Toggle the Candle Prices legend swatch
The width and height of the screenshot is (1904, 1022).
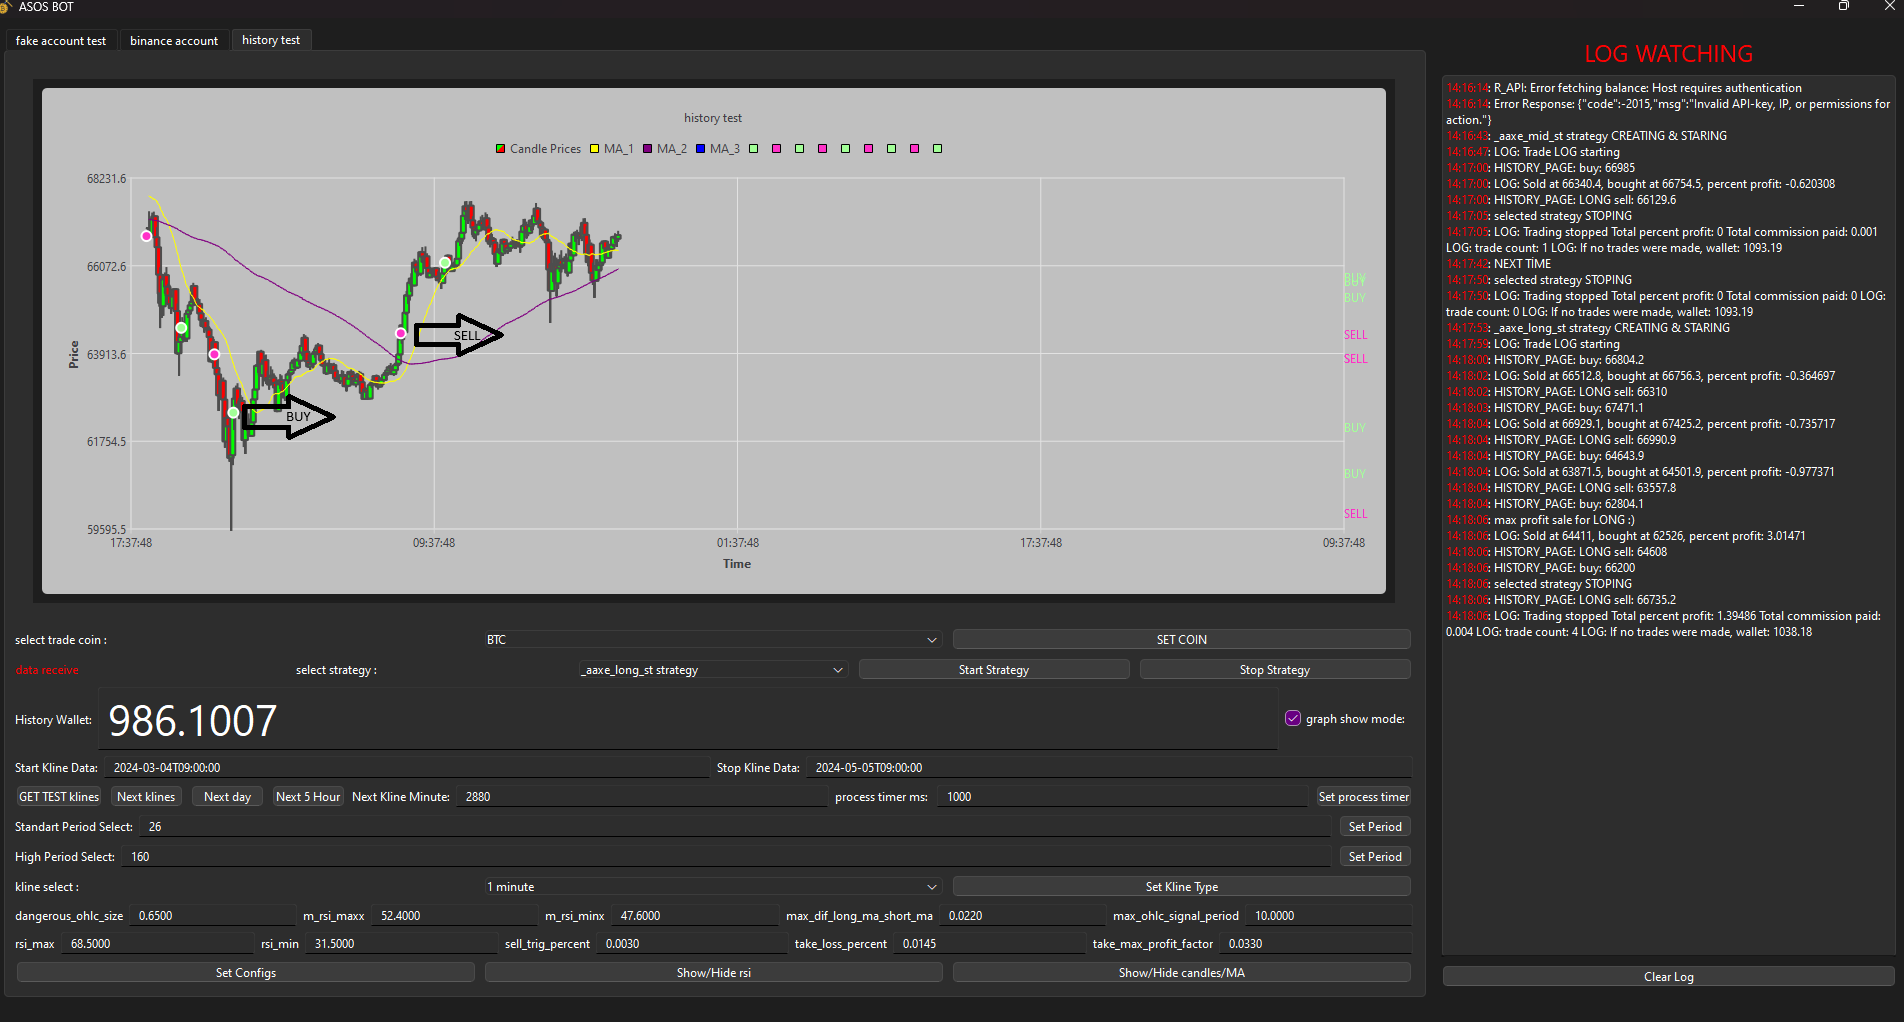point(500,149)
